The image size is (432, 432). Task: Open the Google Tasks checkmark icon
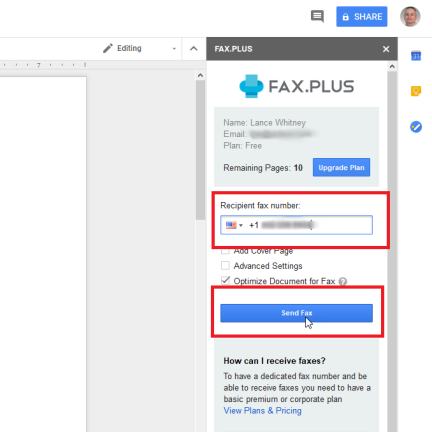416,127
